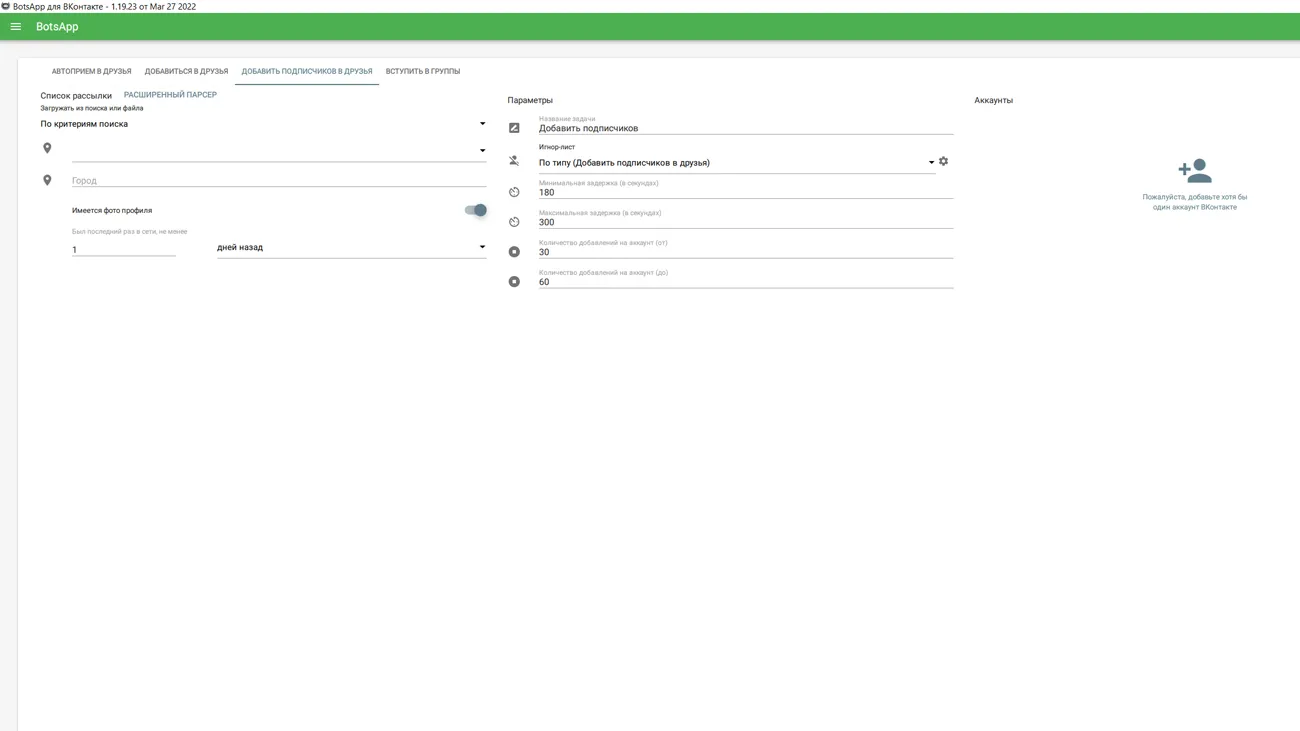Click the pencil icon beside task name
Screen dimensions: 1300x731
pyautogui.click(x=514, y=128)
